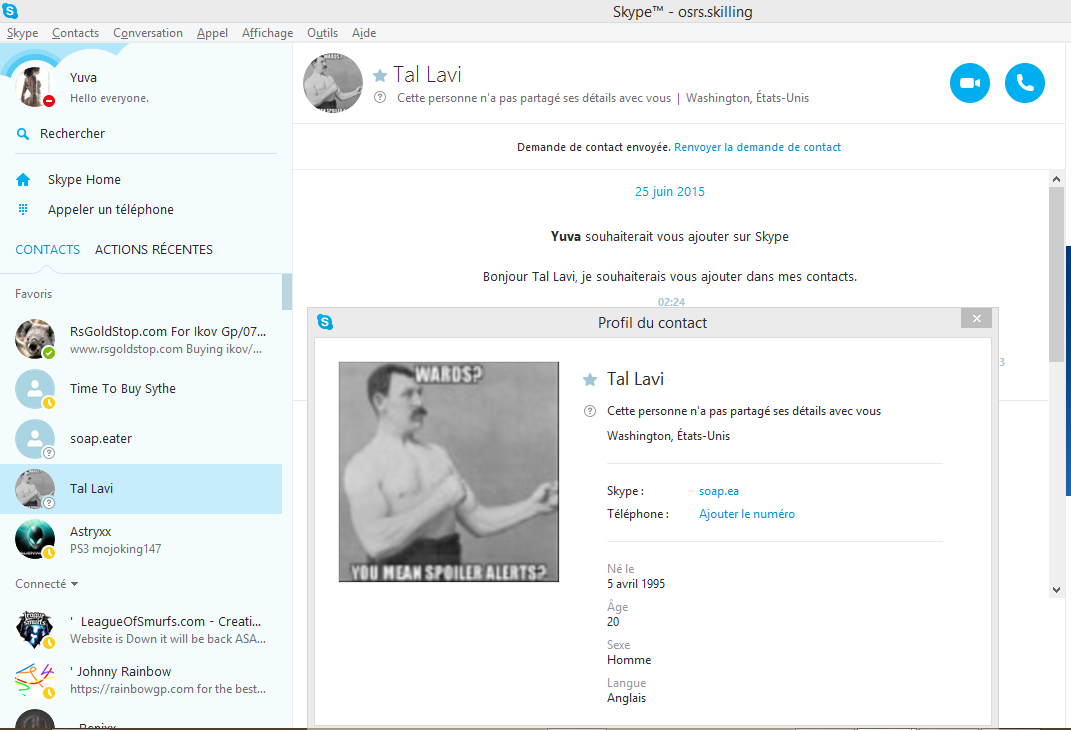Toggle favorite star next to Tal Lavi header
Image resolution: width=1071 pixels, height=730 pixels.
[380, 75]
